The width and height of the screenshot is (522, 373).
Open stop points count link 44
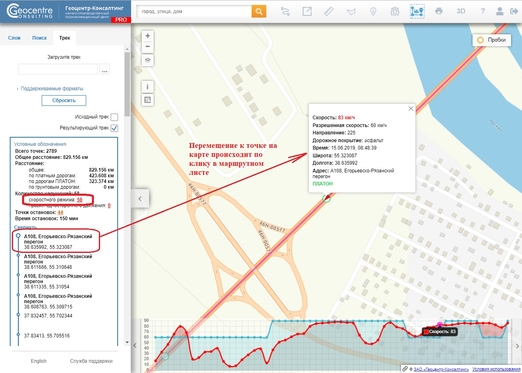tap(60, 212)
